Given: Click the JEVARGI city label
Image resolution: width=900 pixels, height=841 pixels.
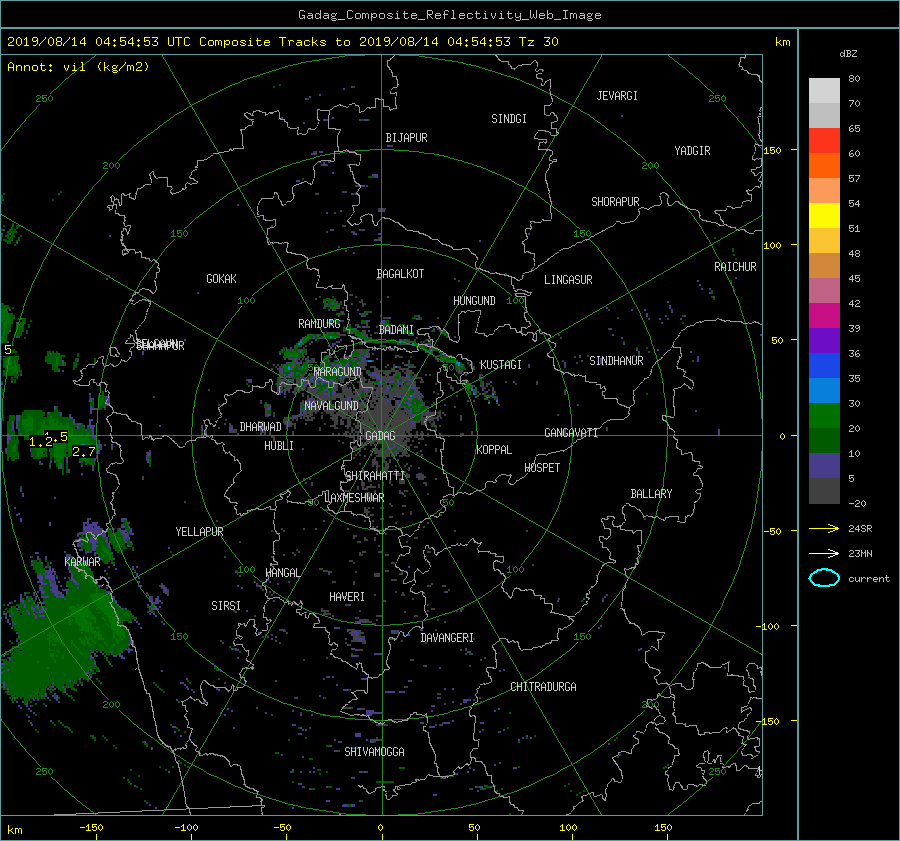Looking at the screenshot, I should pos(617,96).
